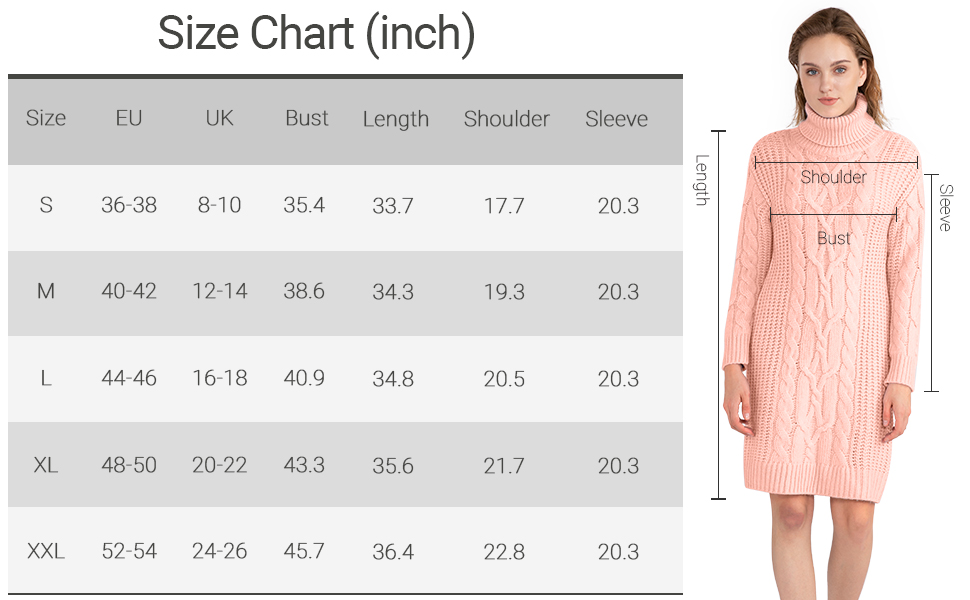
Task: Click the 35.4 bust value for S
Action: pyautogui.click(x=304, y=205)
